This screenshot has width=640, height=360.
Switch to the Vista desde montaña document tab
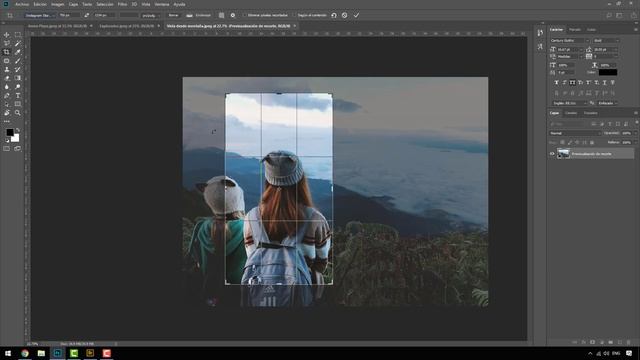231,26
